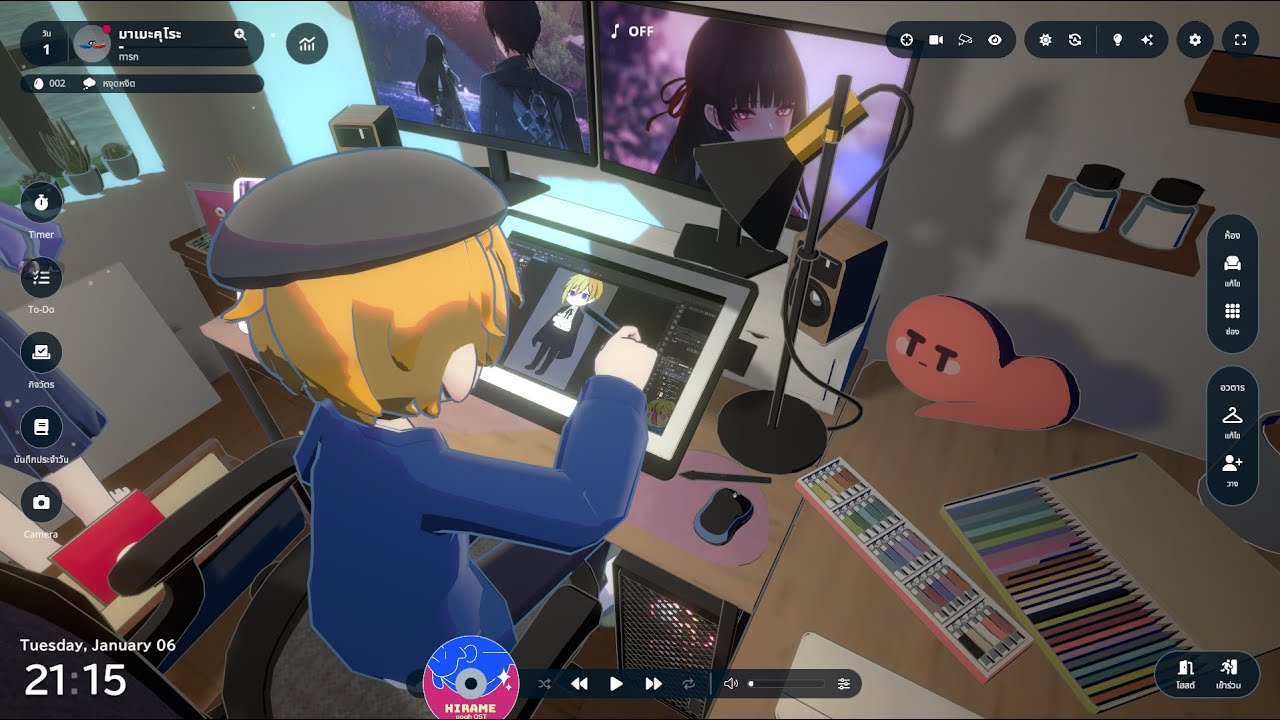Open the ช่อง grid slots button

point(1232,318)
